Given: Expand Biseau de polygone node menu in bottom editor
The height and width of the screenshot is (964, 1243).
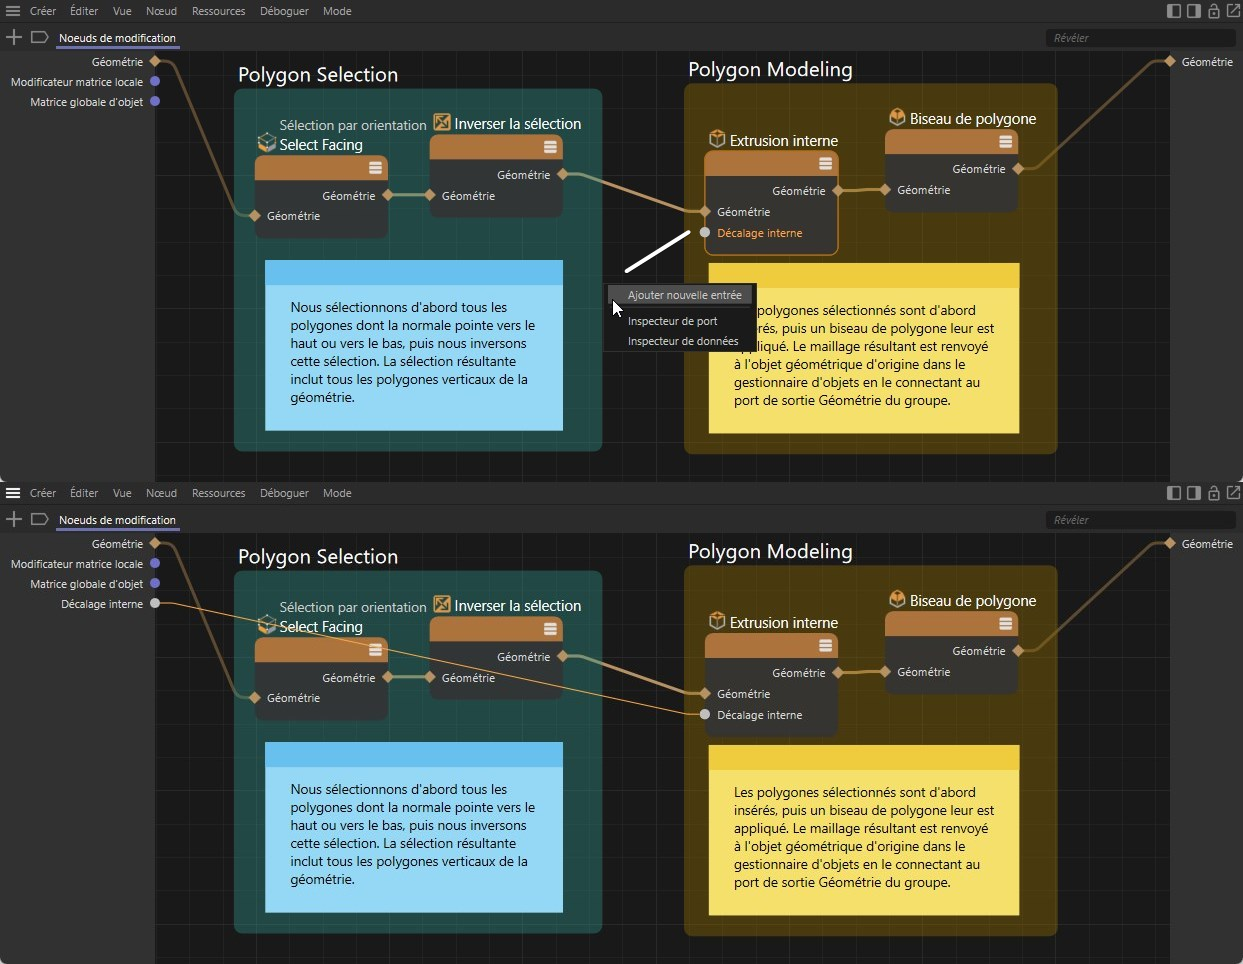Looking at the screenshot, I should [1005, 624].
